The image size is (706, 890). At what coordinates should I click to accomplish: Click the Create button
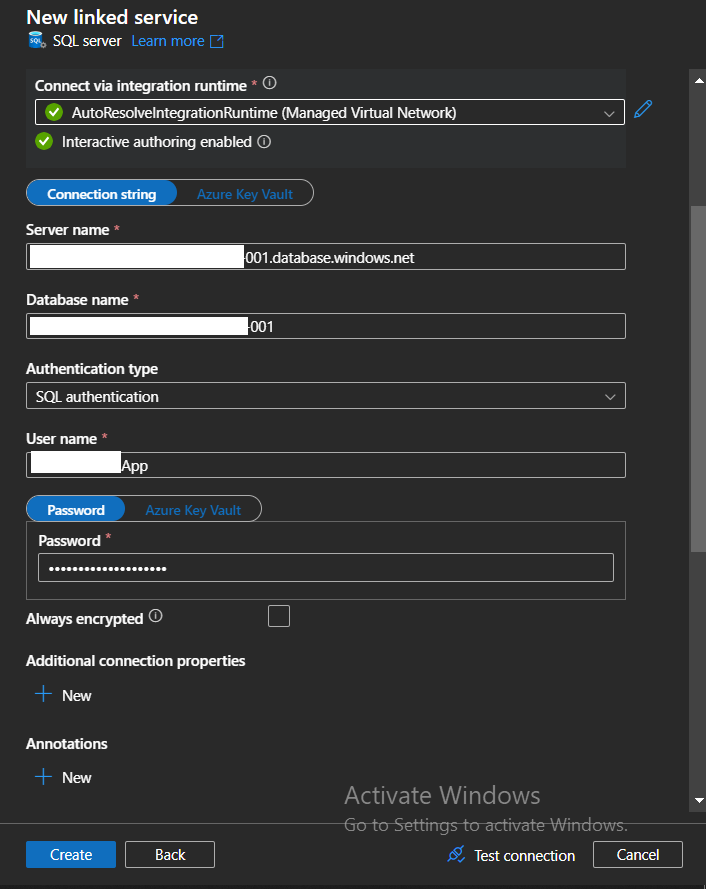[x=70, y=854]
